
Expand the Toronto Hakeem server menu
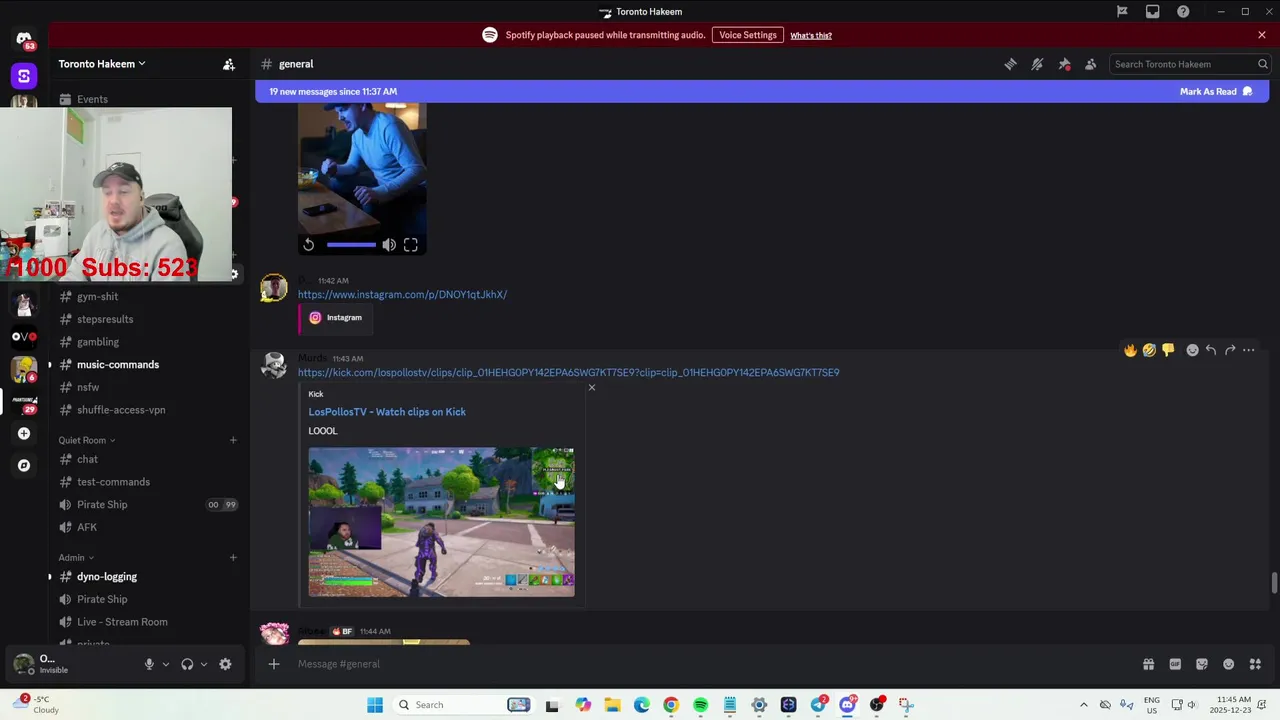tap(101, 64)
